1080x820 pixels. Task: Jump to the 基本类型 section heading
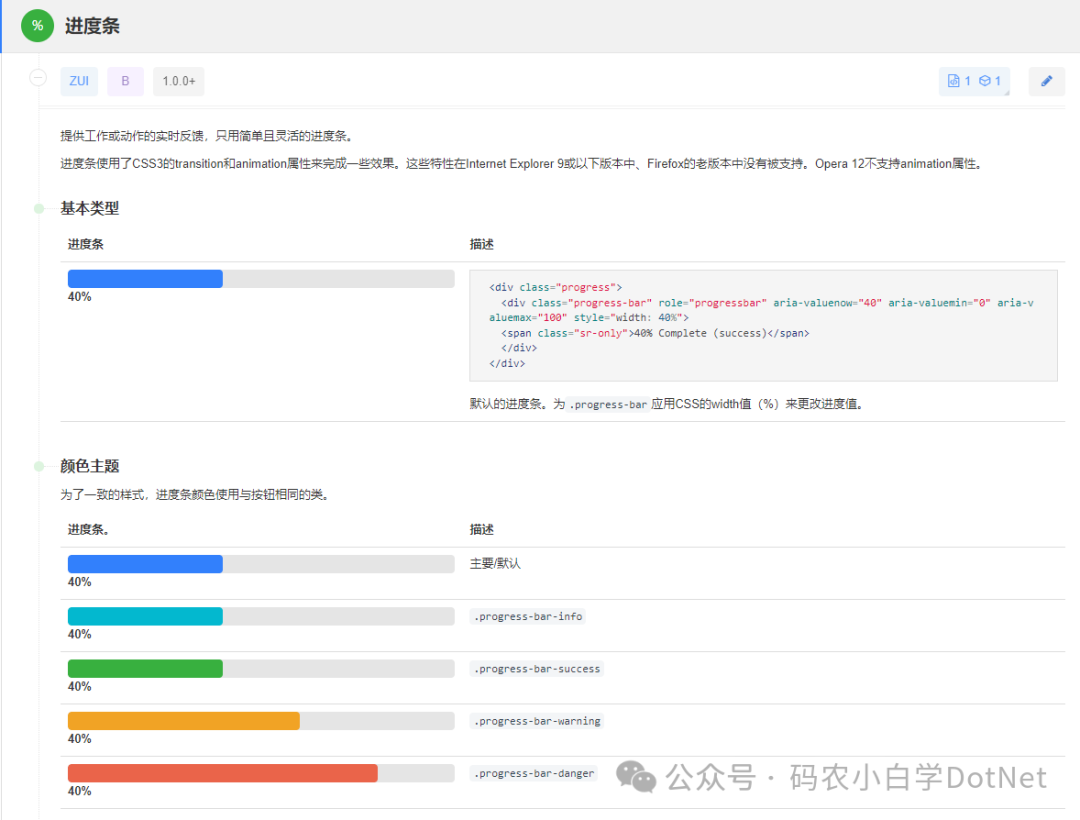(x=89, y=209)
